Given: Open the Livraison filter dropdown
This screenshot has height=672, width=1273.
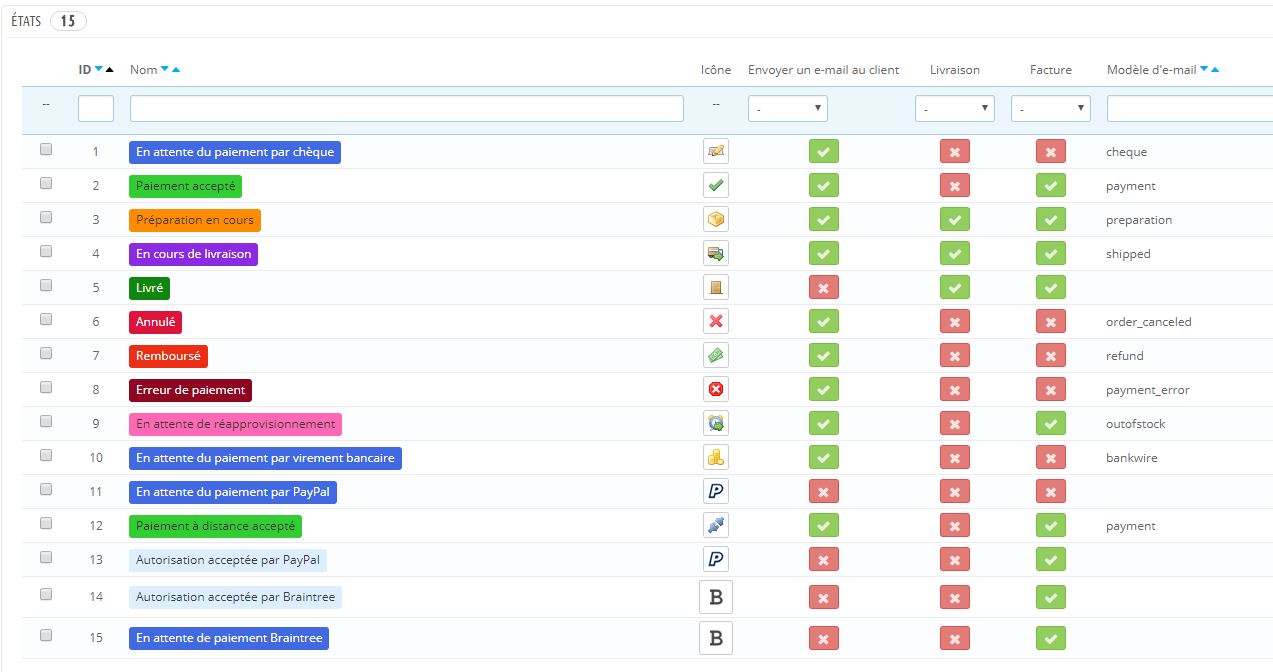Looking at the screenshot, I should pyautogui.click(x=955, y=108).
